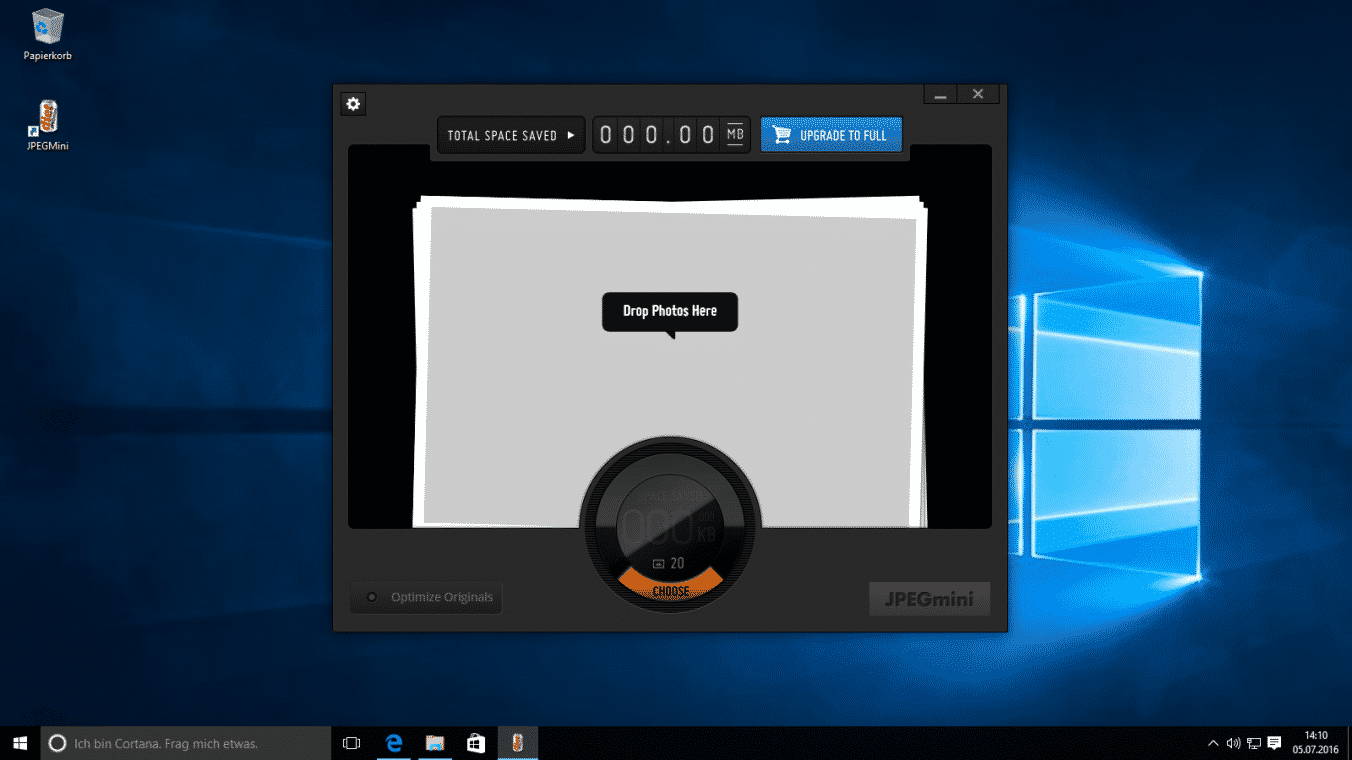Open Task View in taskbar
Viewport: 1352px width, 760px height.
(351, 743)
